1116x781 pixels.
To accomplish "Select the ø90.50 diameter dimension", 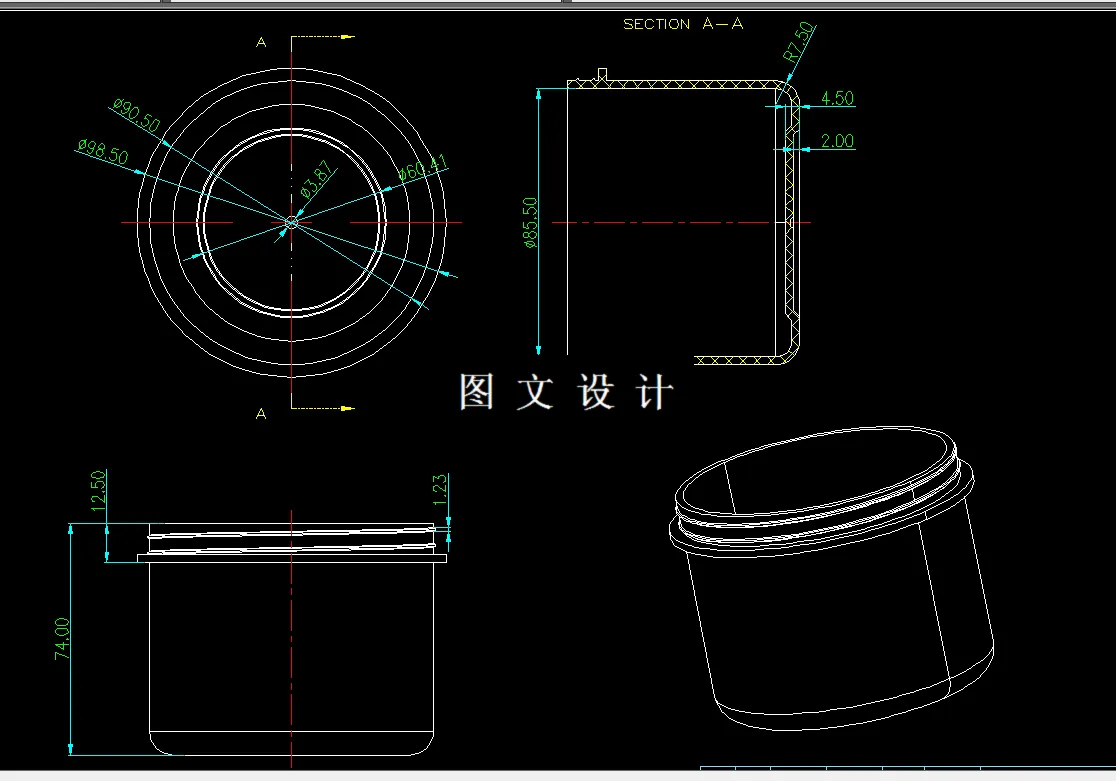I will pos(137,115).
